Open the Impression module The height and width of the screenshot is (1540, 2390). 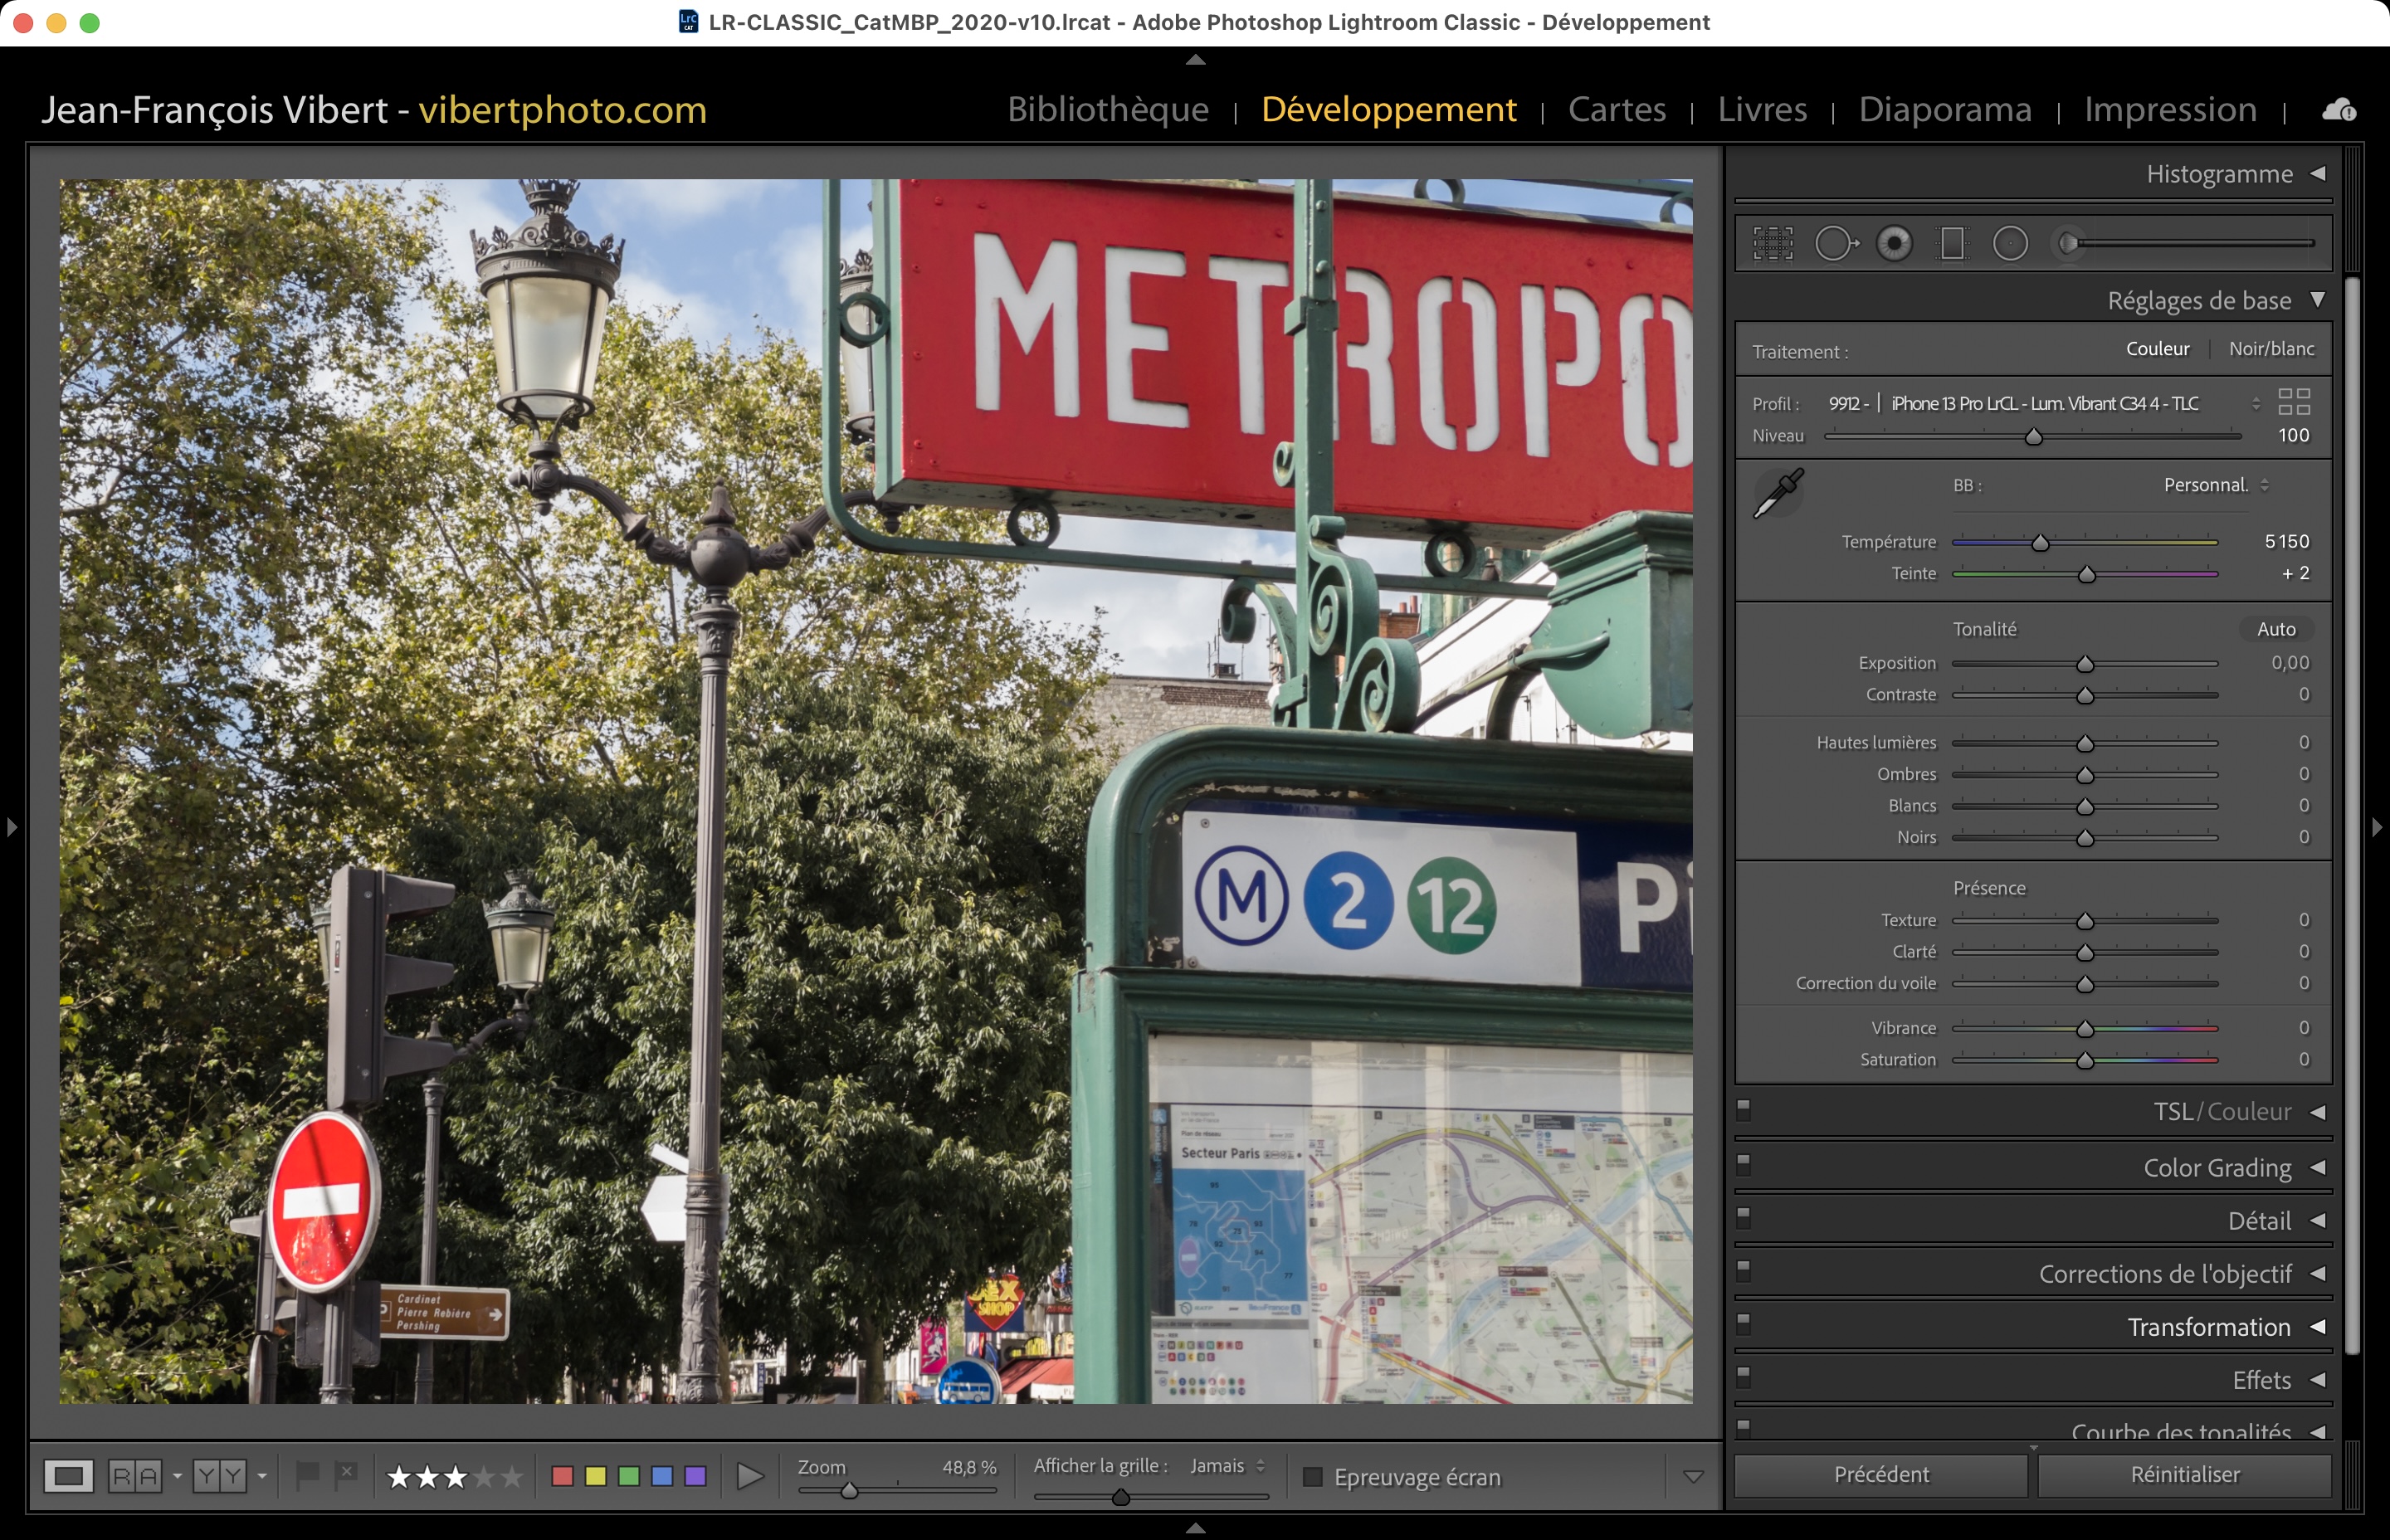point(2170,109)
